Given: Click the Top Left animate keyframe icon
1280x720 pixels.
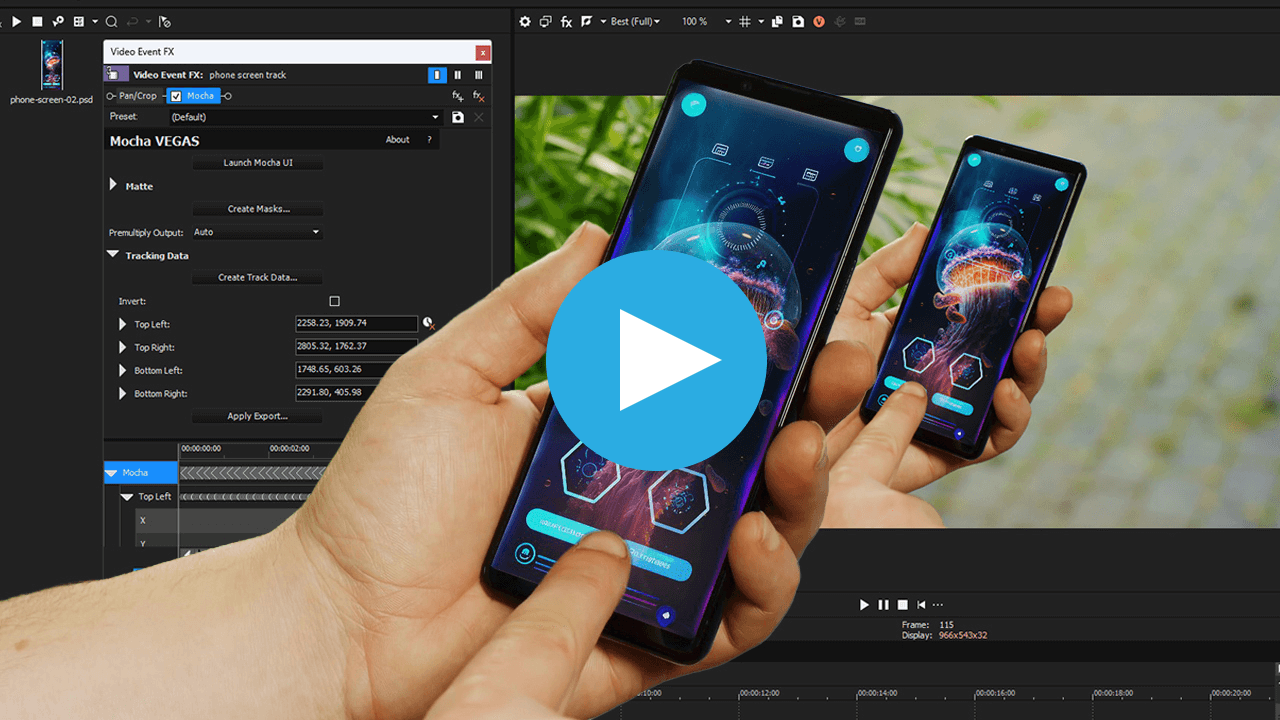Looking at the screenshot, I should (x=428, y=323).
